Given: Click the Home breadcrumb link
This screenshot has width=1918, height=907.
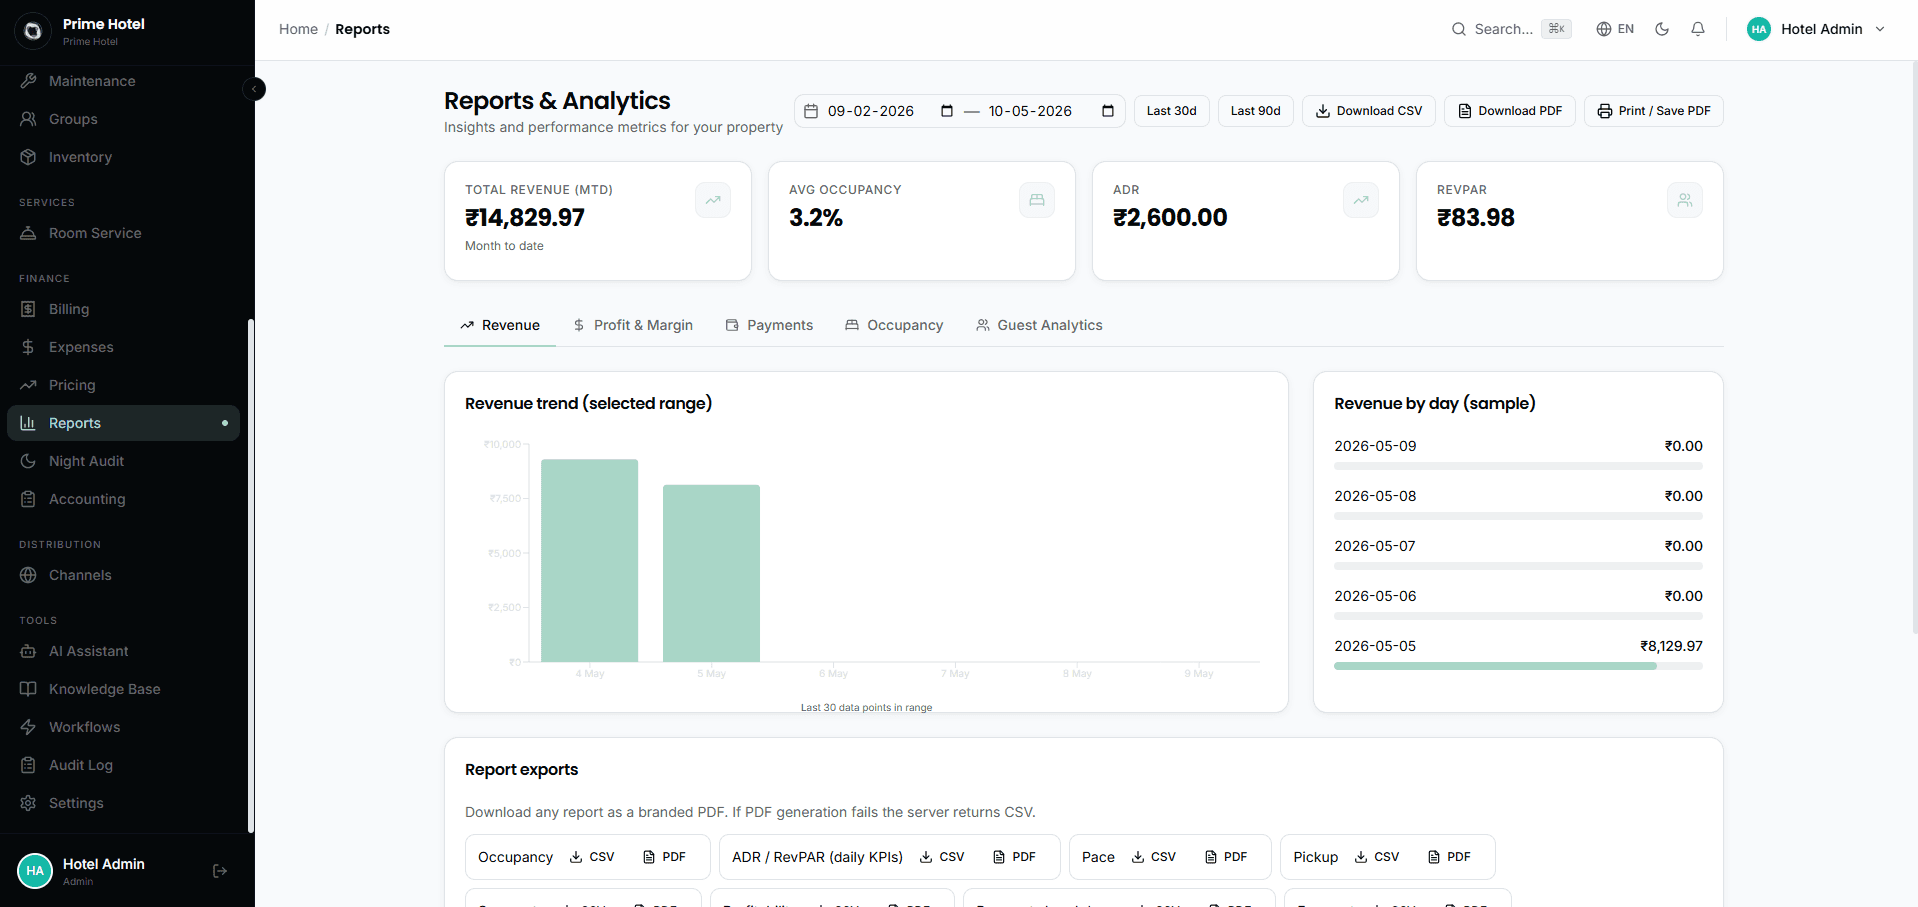Looking at the screenshot, I should 298,29.
